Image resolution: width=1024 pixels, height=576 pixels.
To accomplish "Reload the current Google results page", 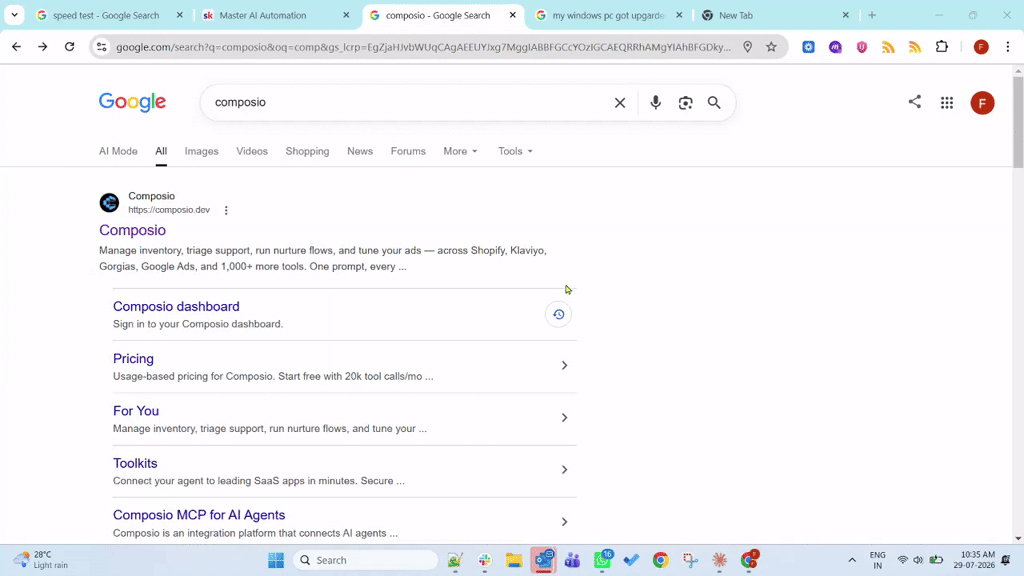I will 69,46.
